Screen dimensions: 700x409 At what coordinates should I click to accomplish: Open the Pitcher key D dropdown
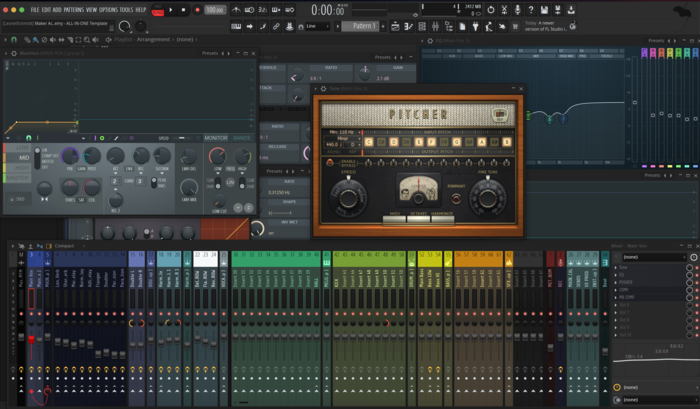(354, 145)
